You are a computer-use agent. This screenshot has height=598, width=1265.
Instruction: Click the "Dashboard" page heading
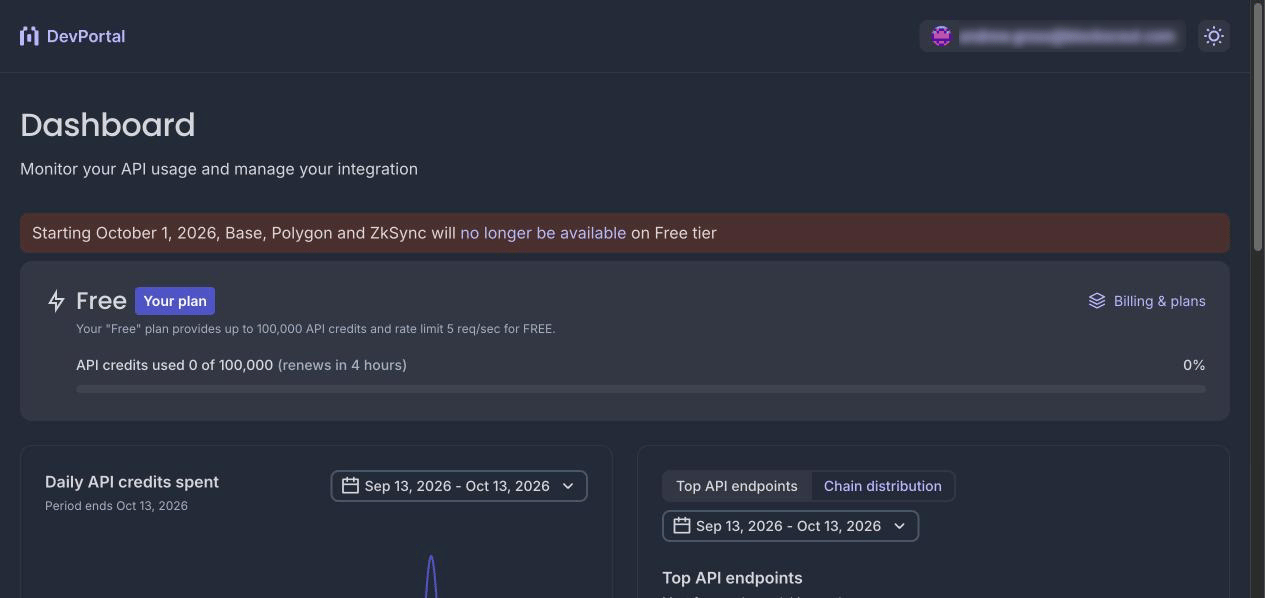pos(108,125)
